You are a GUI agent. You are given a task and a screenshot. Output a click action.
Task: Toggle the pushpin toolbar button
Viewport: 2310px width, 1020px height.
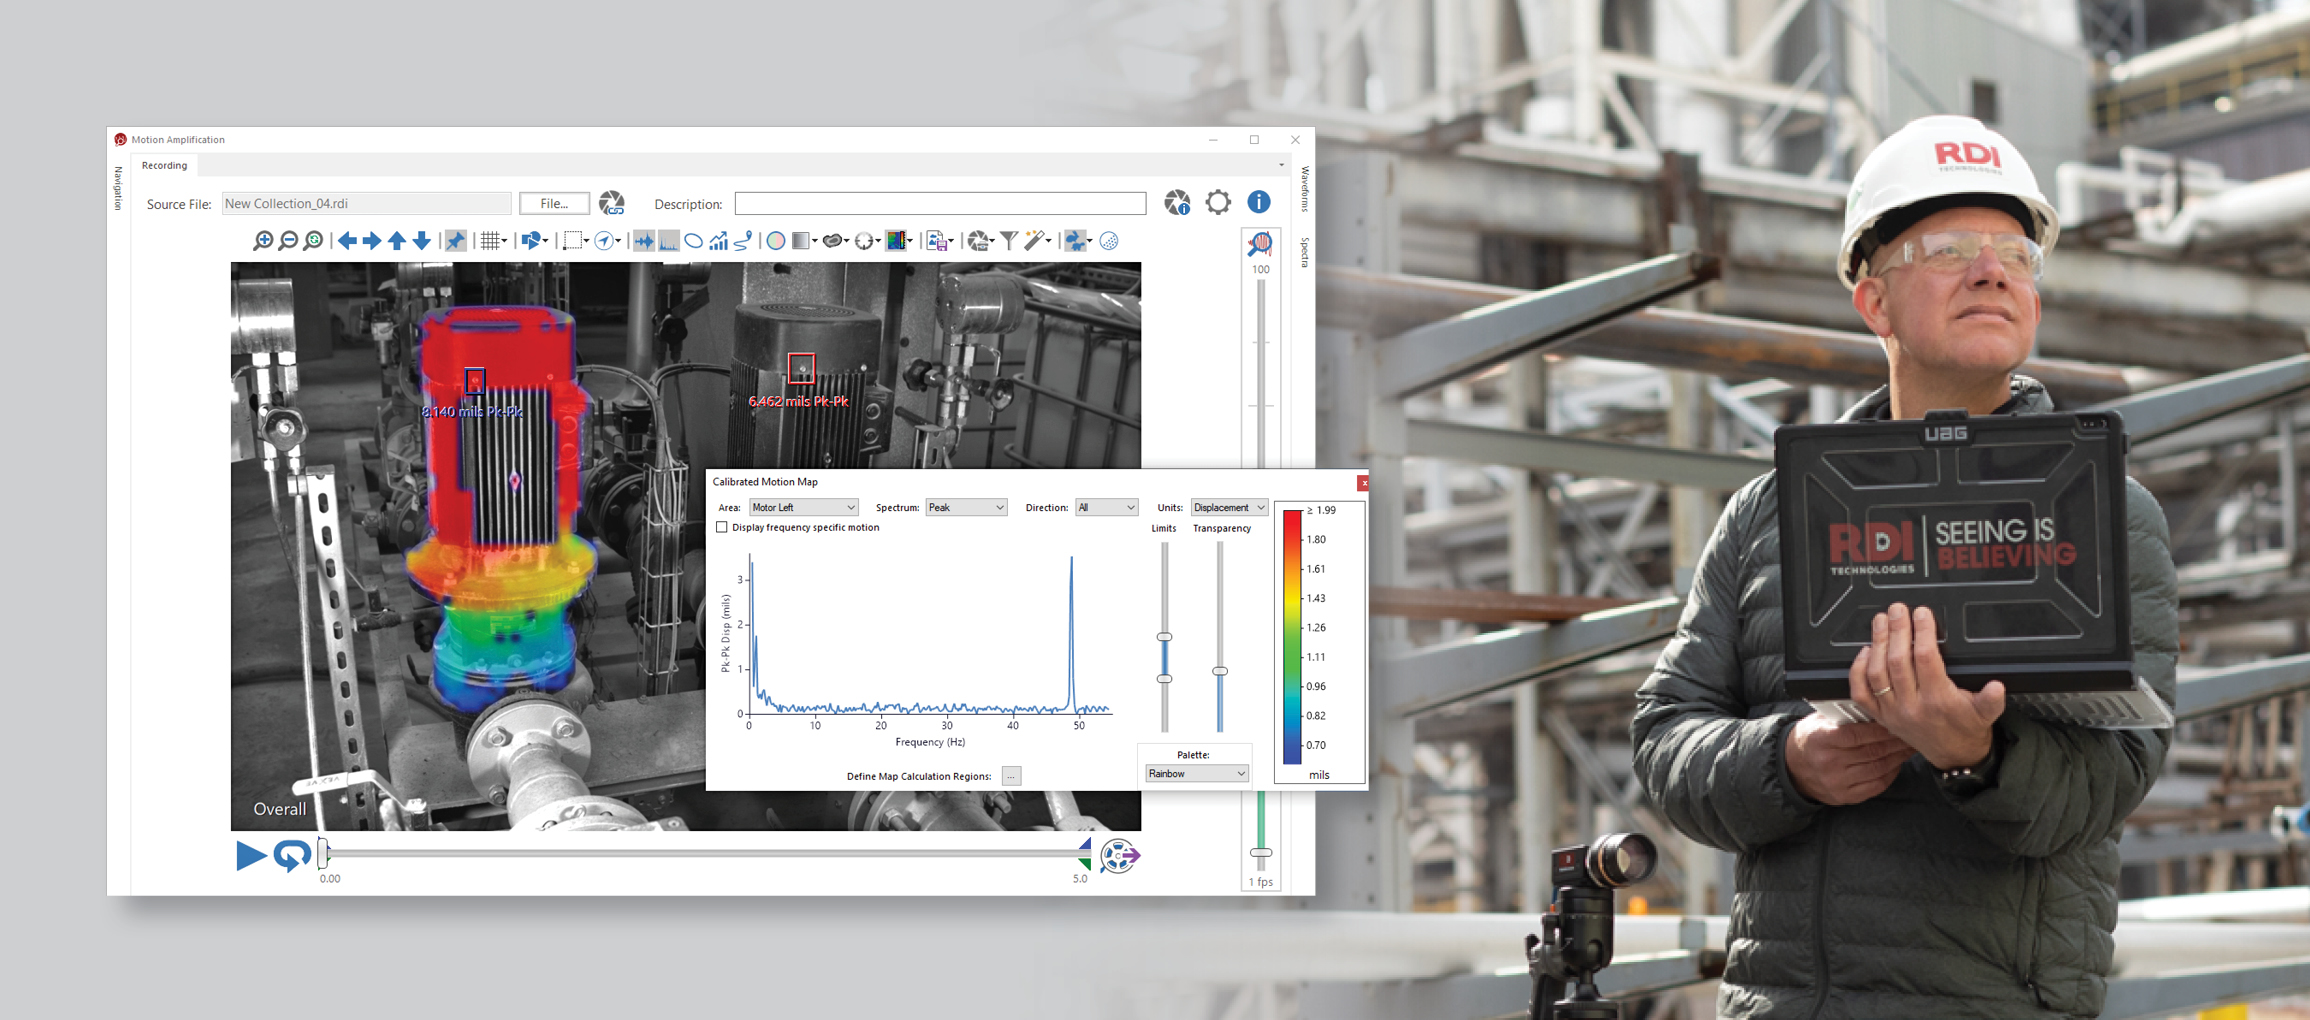pyautogui.click(x=455, y=241)
